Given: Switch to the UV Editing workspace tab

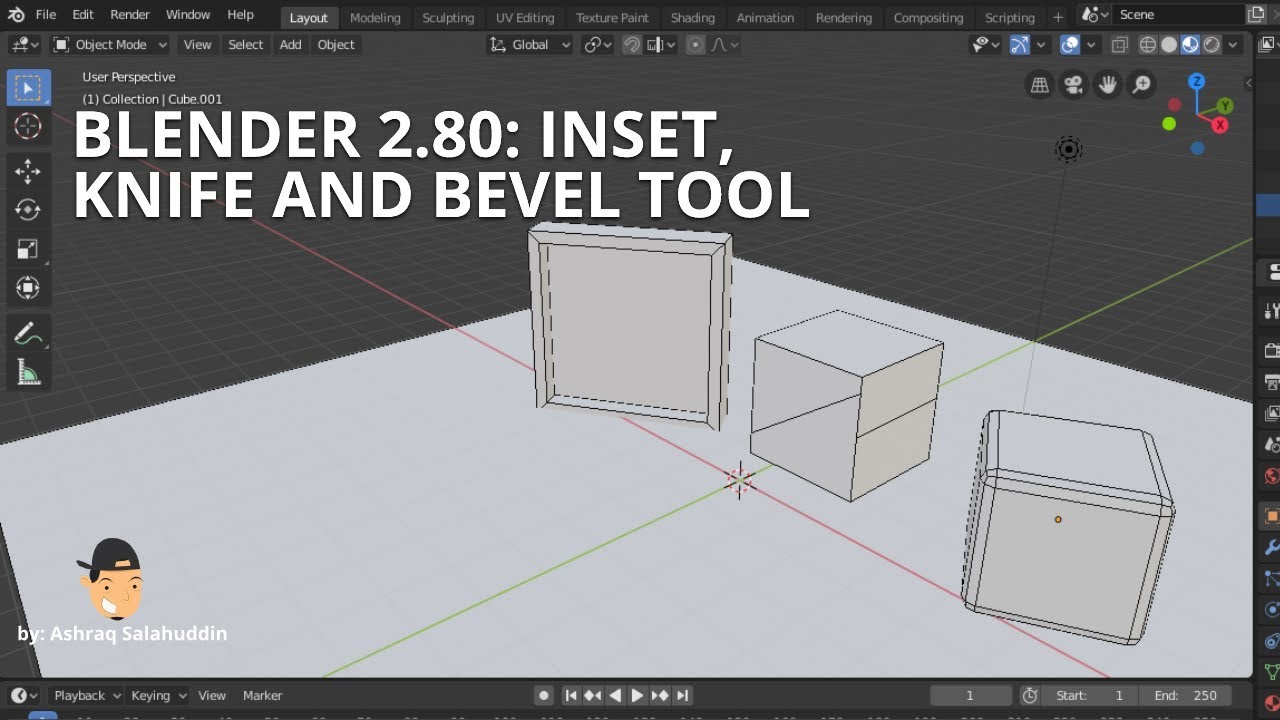Looking at the screenshot, I should tap(526, 18).
